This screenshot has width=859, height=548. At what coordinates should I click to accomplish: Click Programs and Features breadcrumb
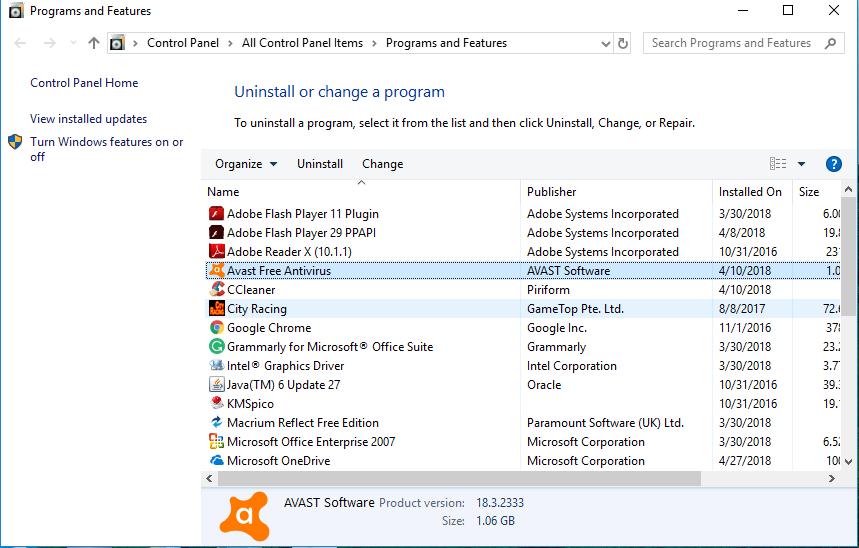click(x=446, y=43)
